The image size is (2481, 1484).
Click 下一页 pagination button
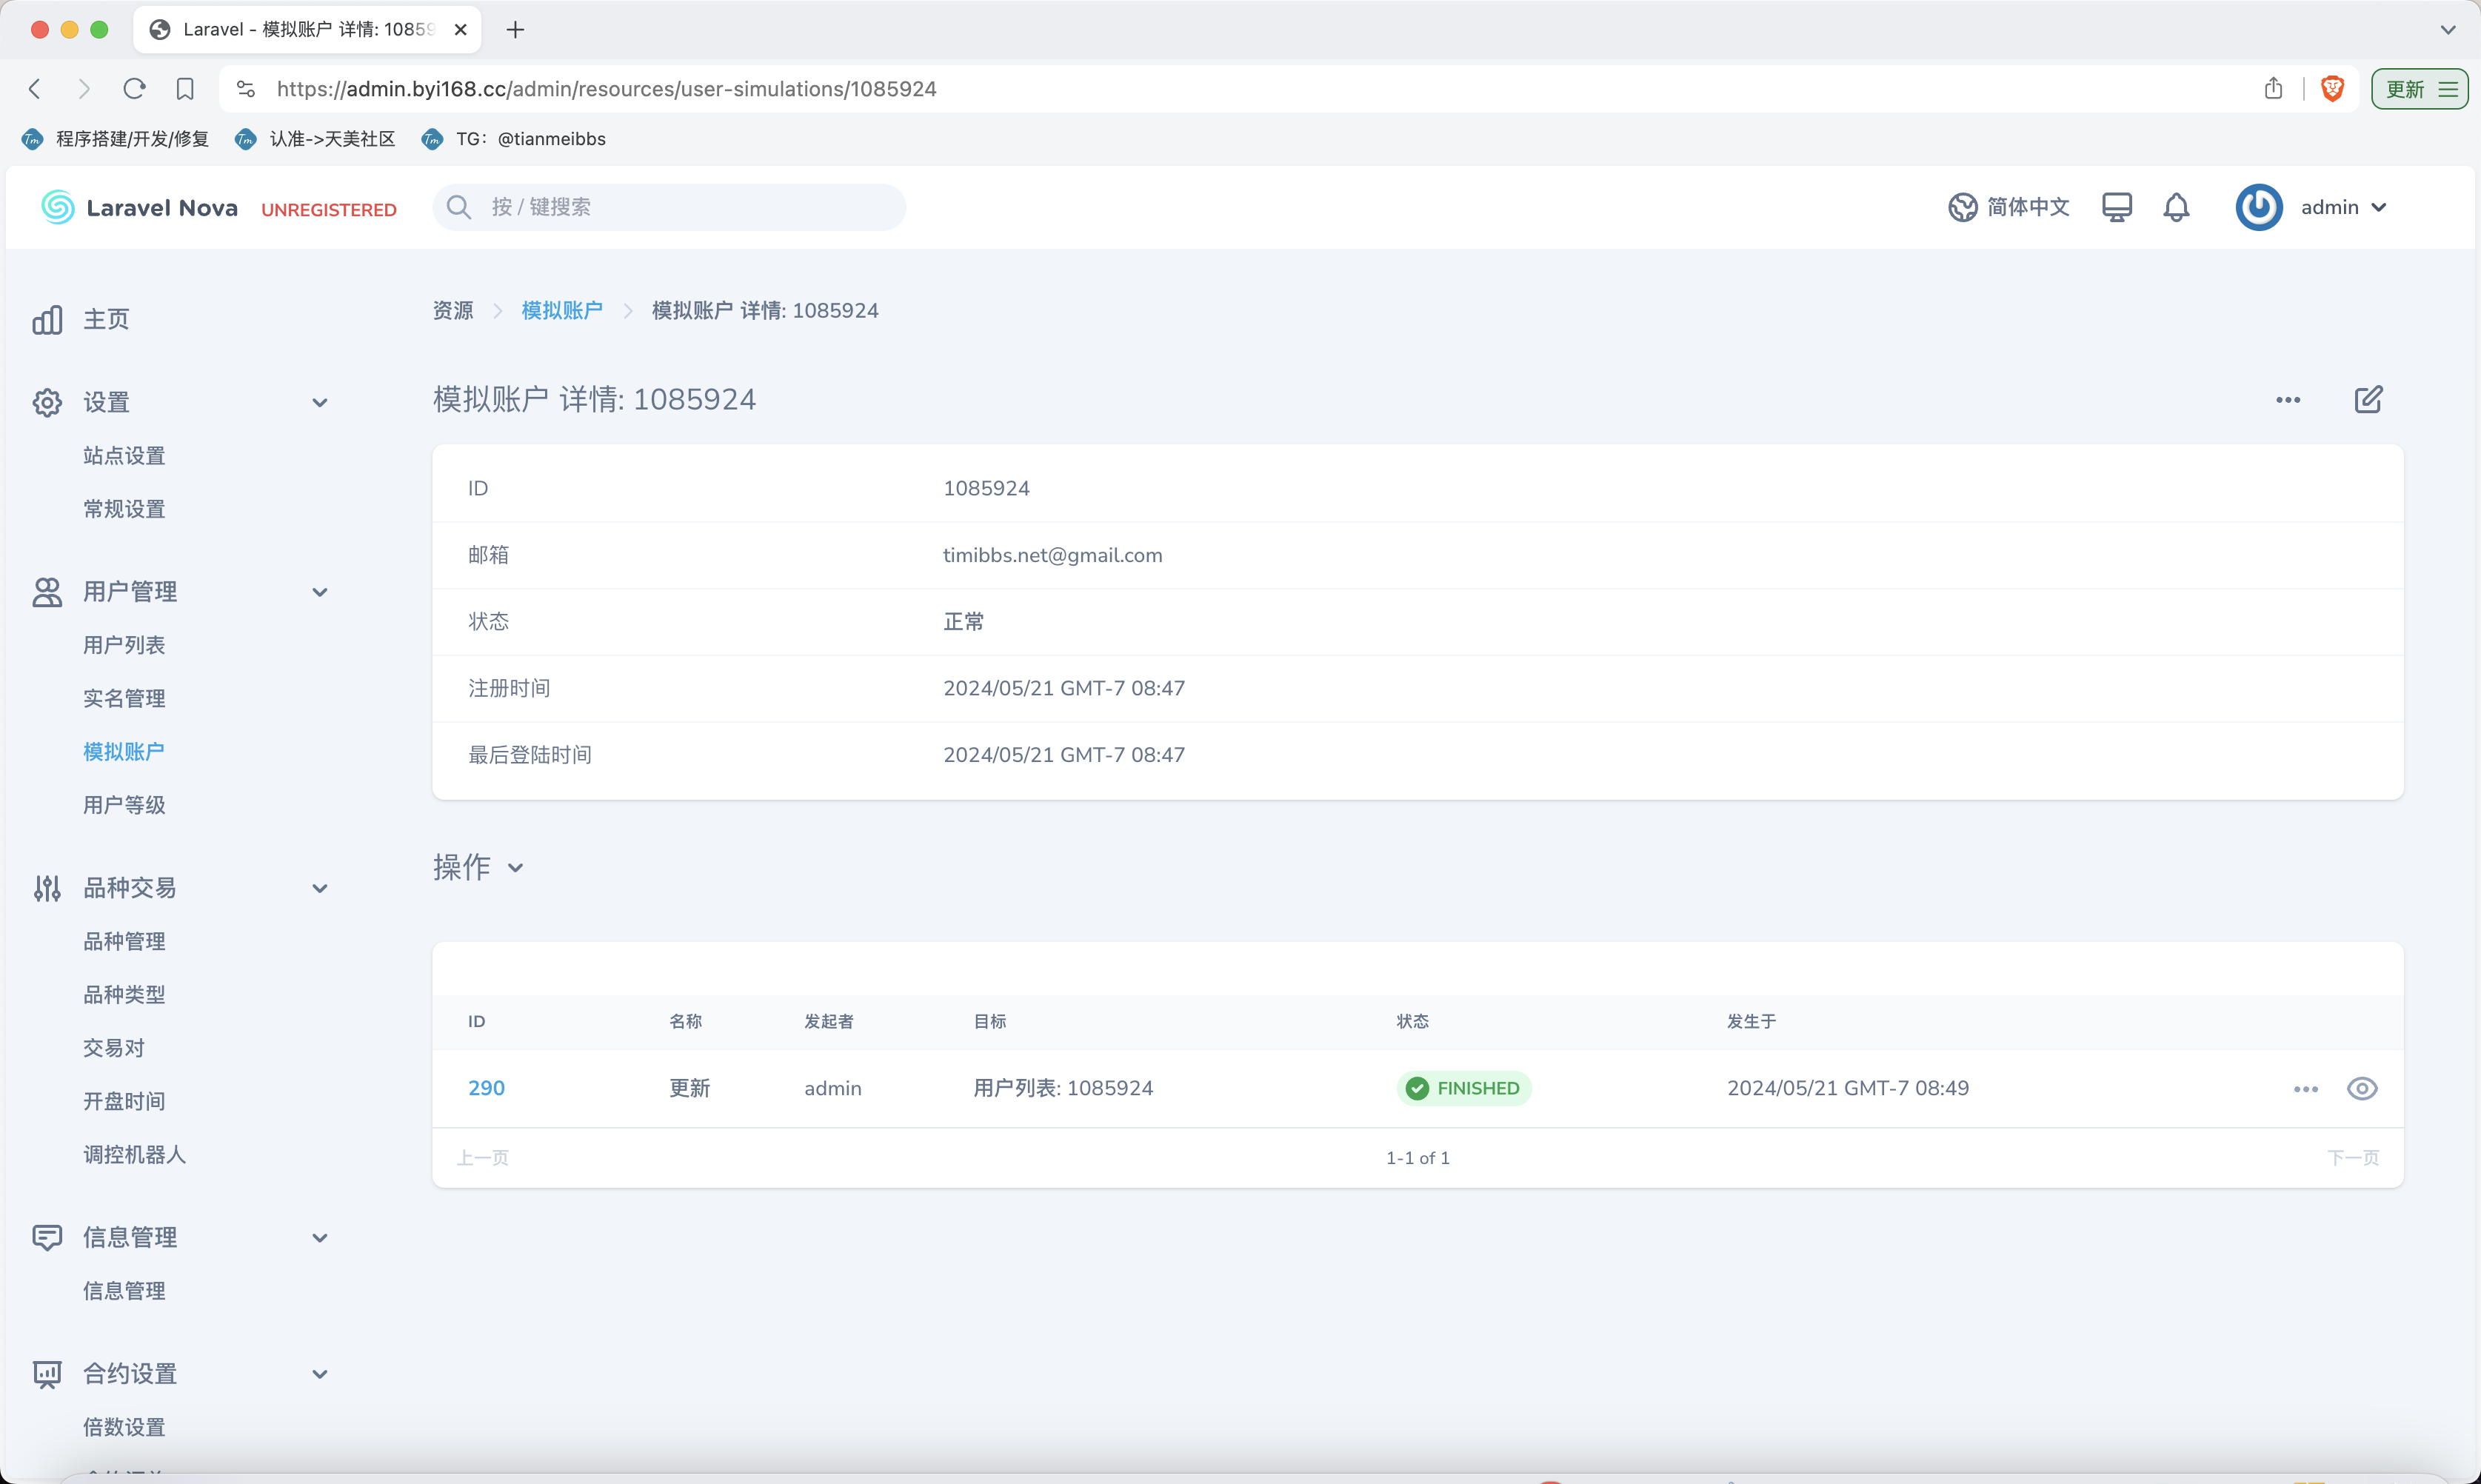2353,1158
